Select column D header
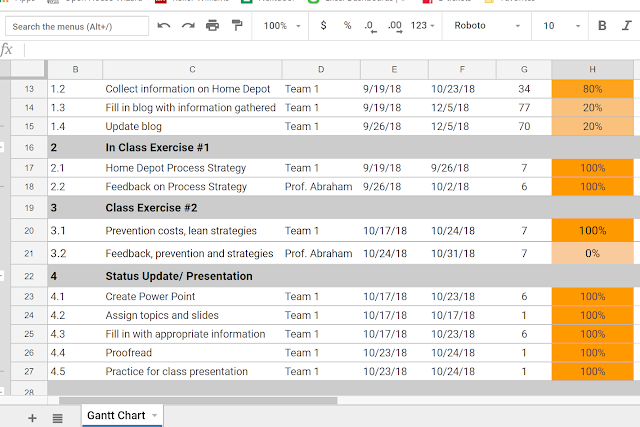Viewport: 640px width, 427px height. tap(321, 70)
